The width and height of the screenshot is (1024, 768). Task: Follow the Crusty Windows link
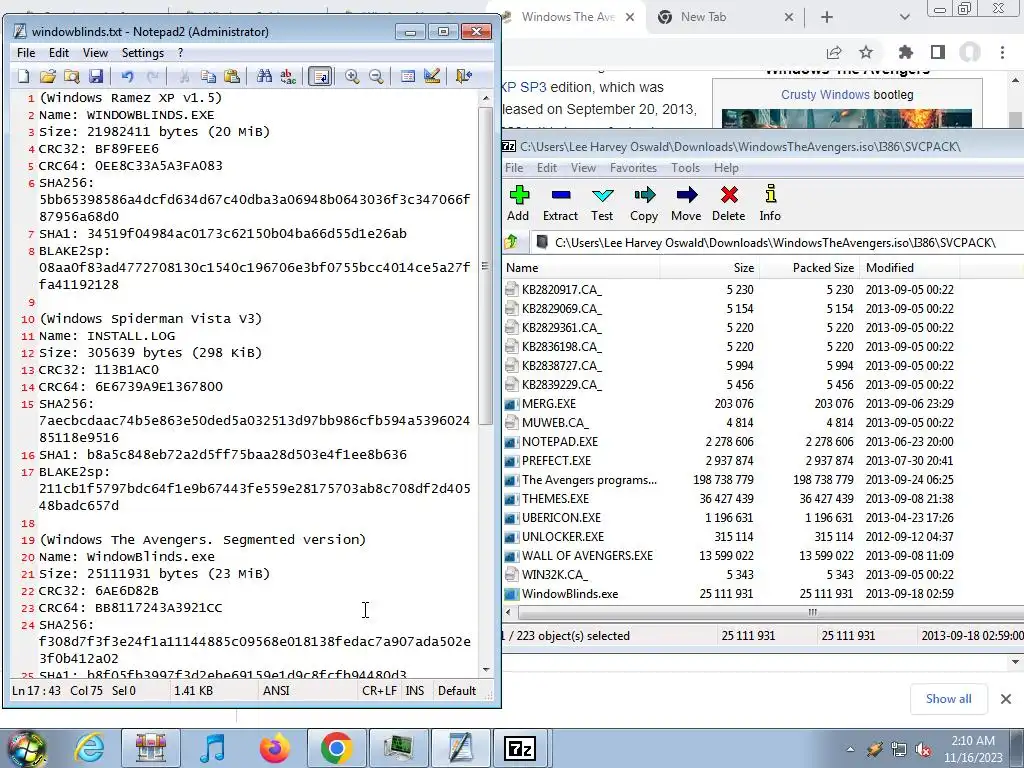(x=825, y=95)
